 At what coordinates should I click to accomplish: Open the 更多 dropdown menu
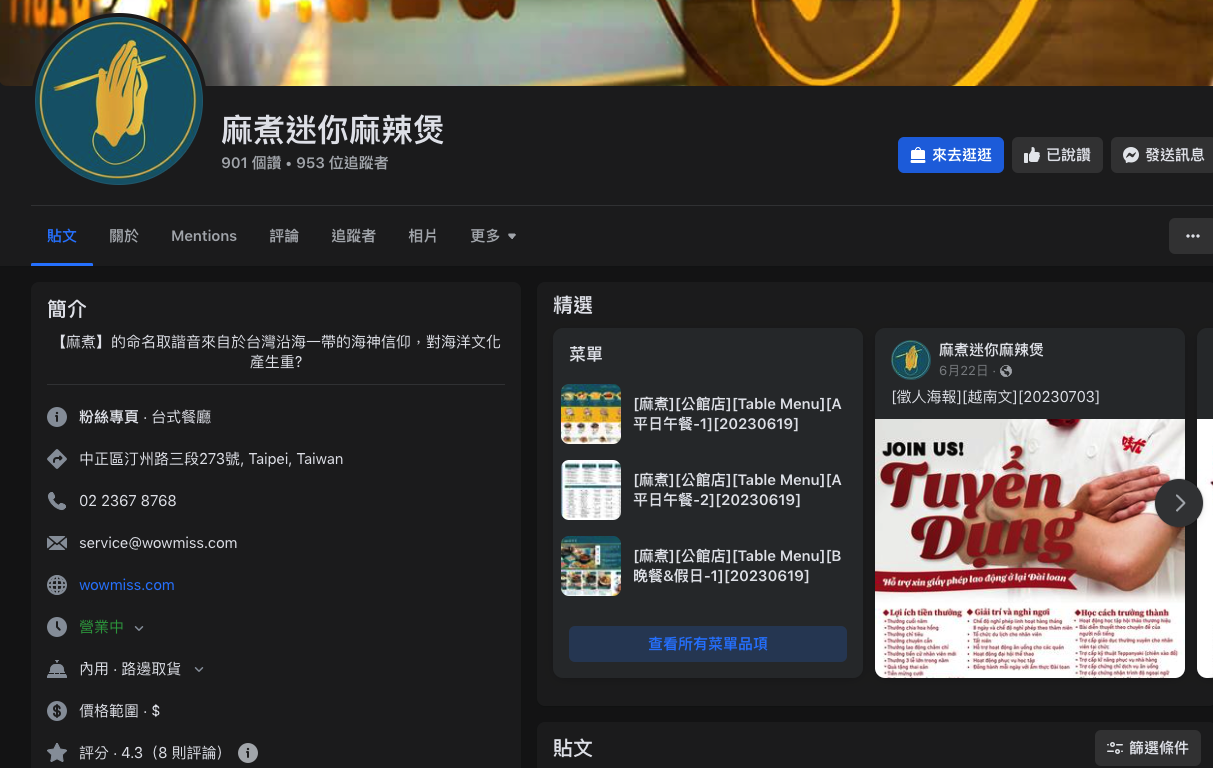[493, 236]
